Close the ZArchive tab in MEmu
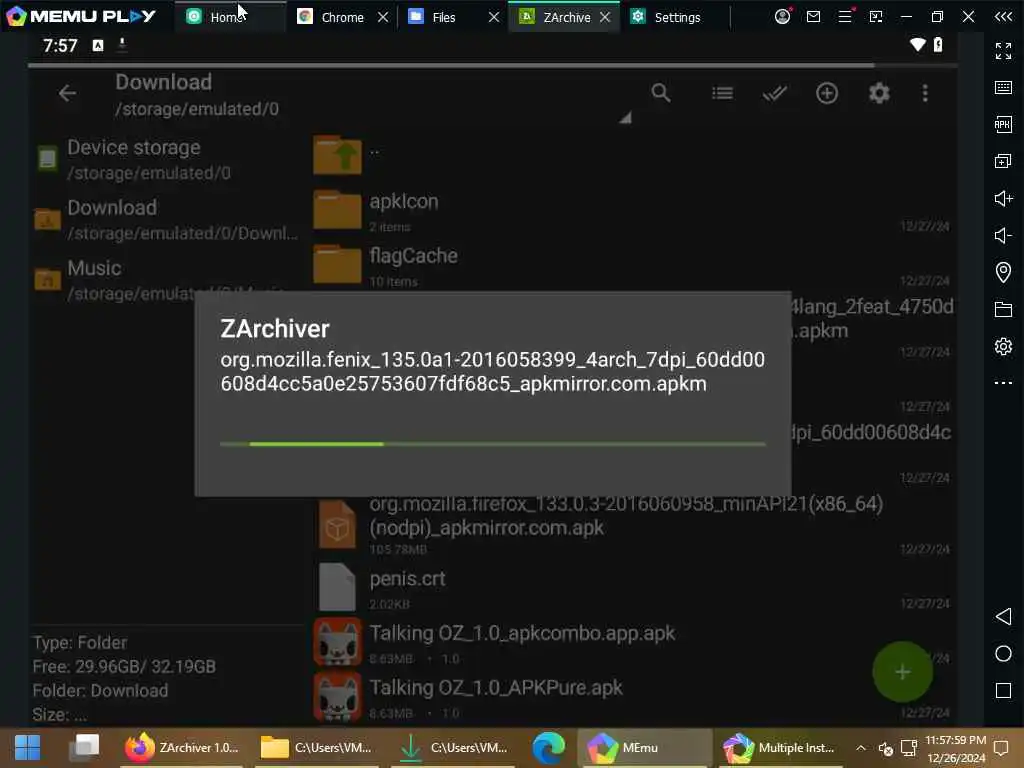 pyautogui.click(x=605, y=17)
